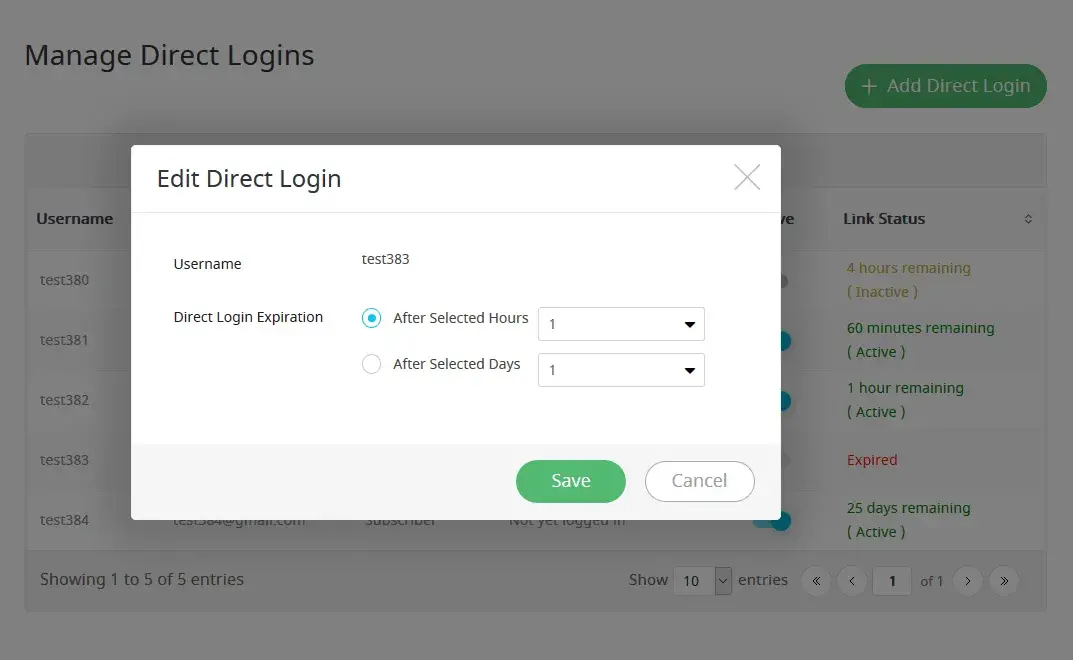
Task: Expand the days count dropdown
Action: point(621,370)
